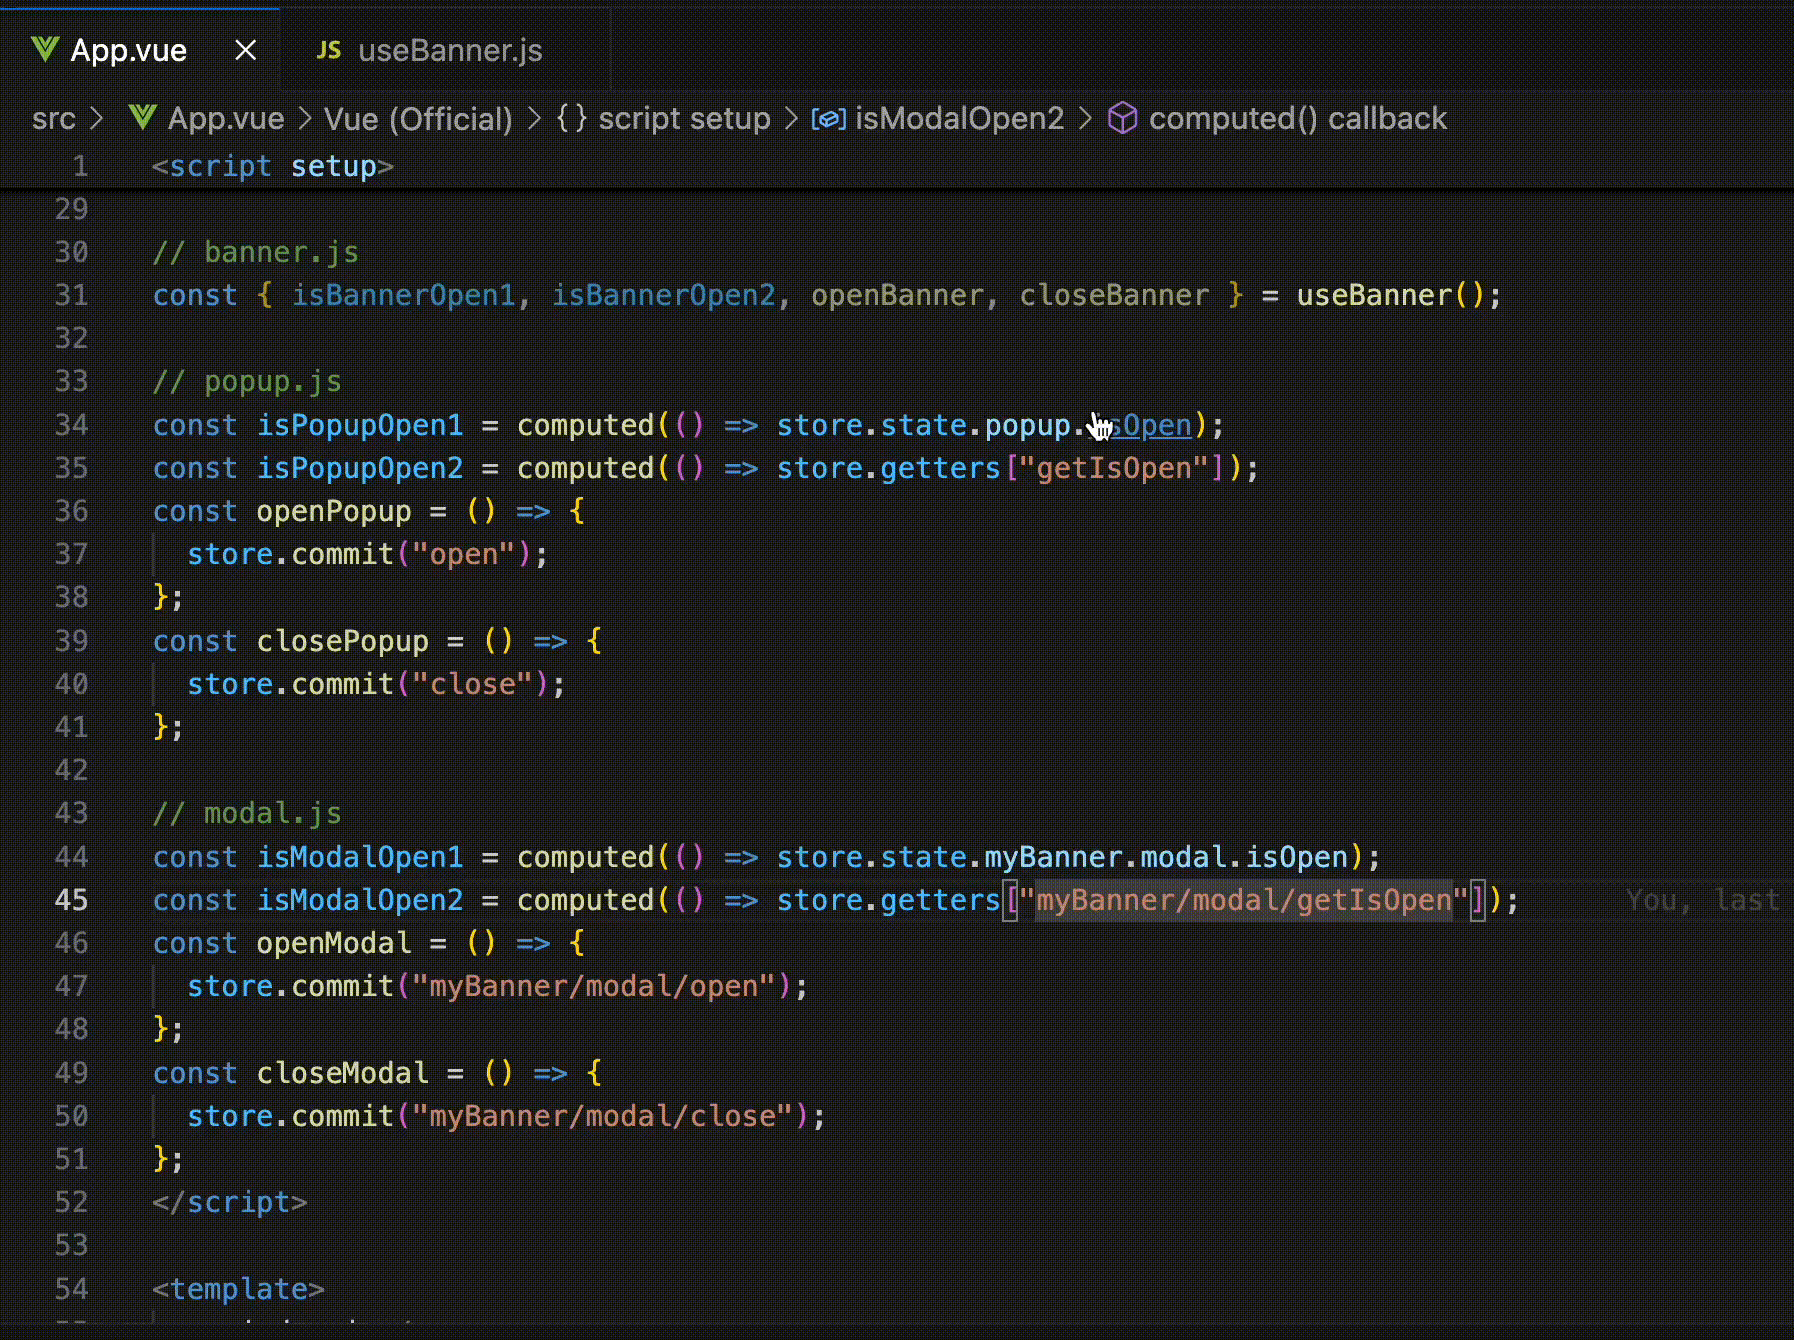This screenshot has height=1340, width=1794.
Task: Click closeBanner in the destructuring
Action: (1114, 295)
